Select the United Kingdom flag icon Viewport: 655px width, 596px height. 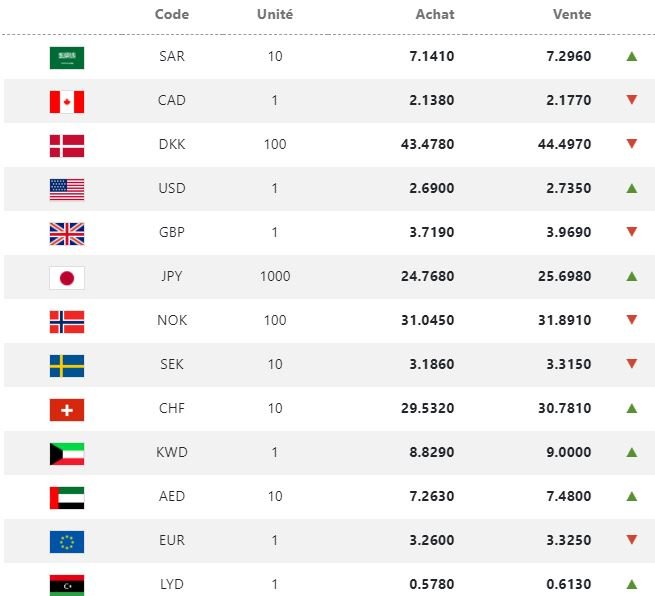click(67, 233)
